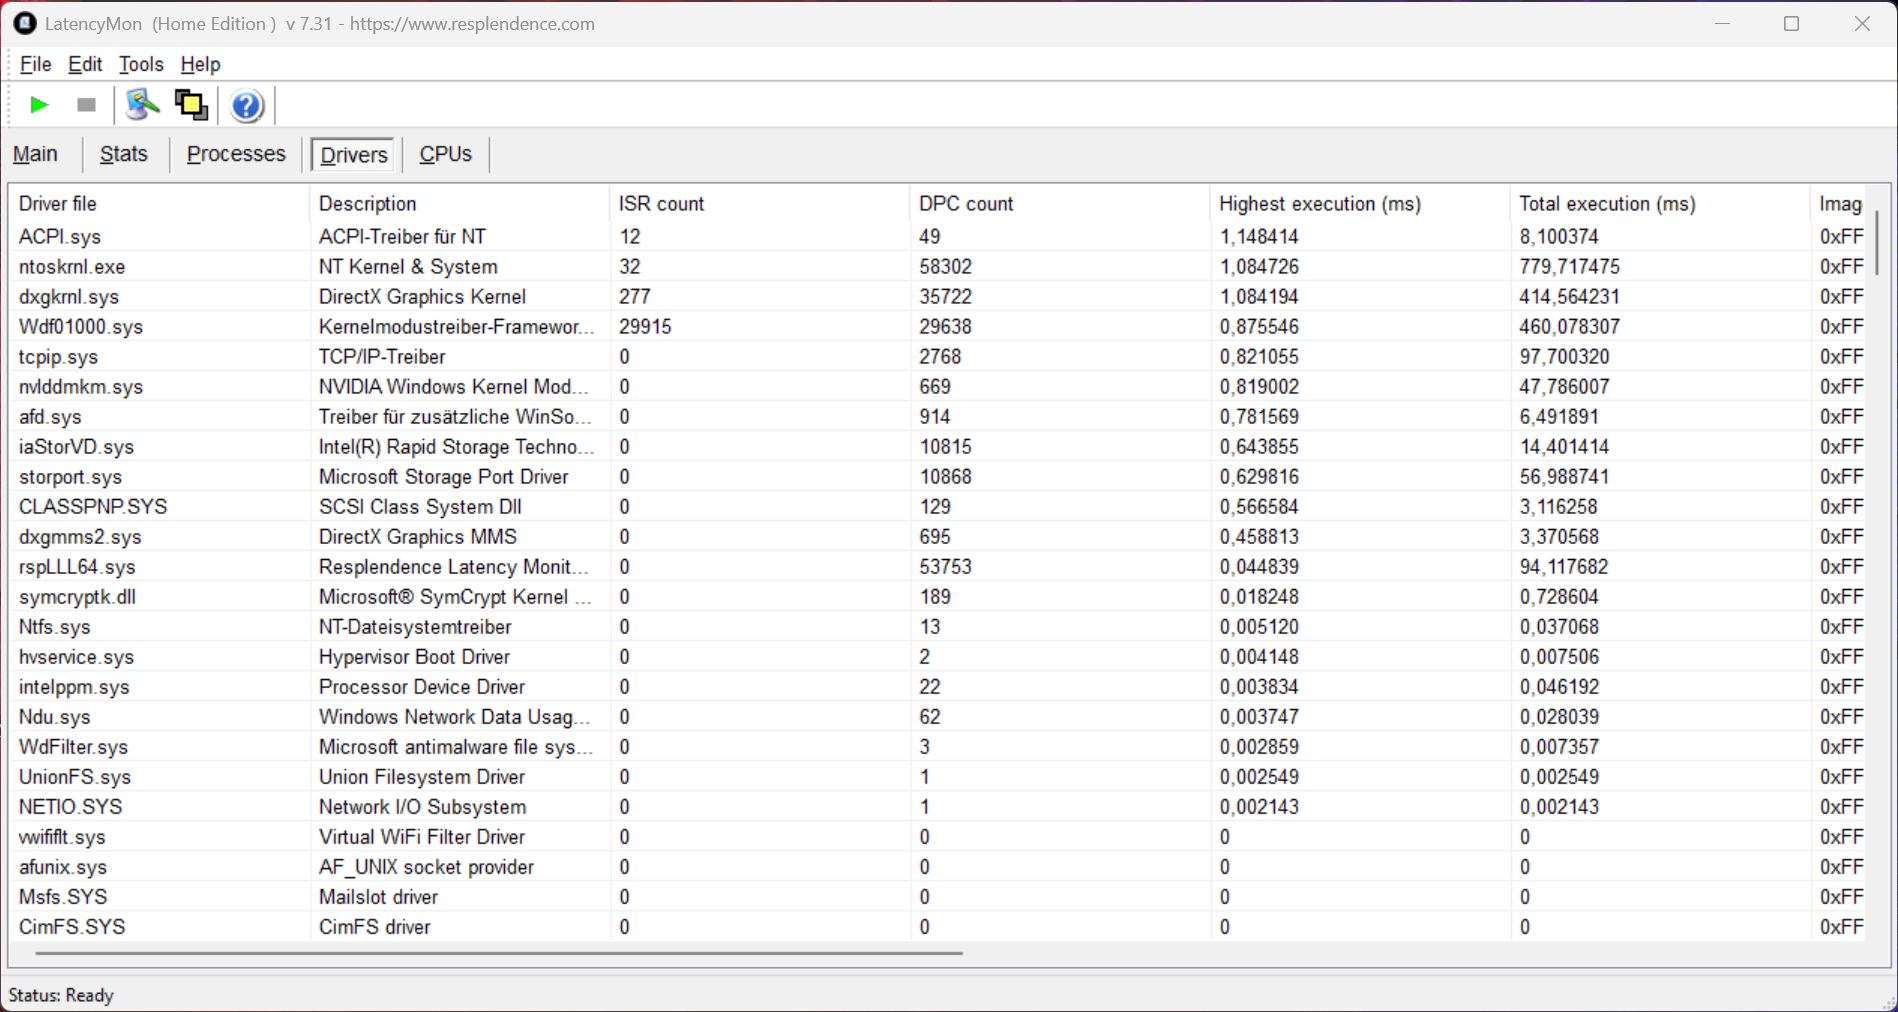Click the 'Virtual WiFi Filter Driver' description
Image resolution: width=1898 pixels, height=1012 pixels.
click(422, 837)
